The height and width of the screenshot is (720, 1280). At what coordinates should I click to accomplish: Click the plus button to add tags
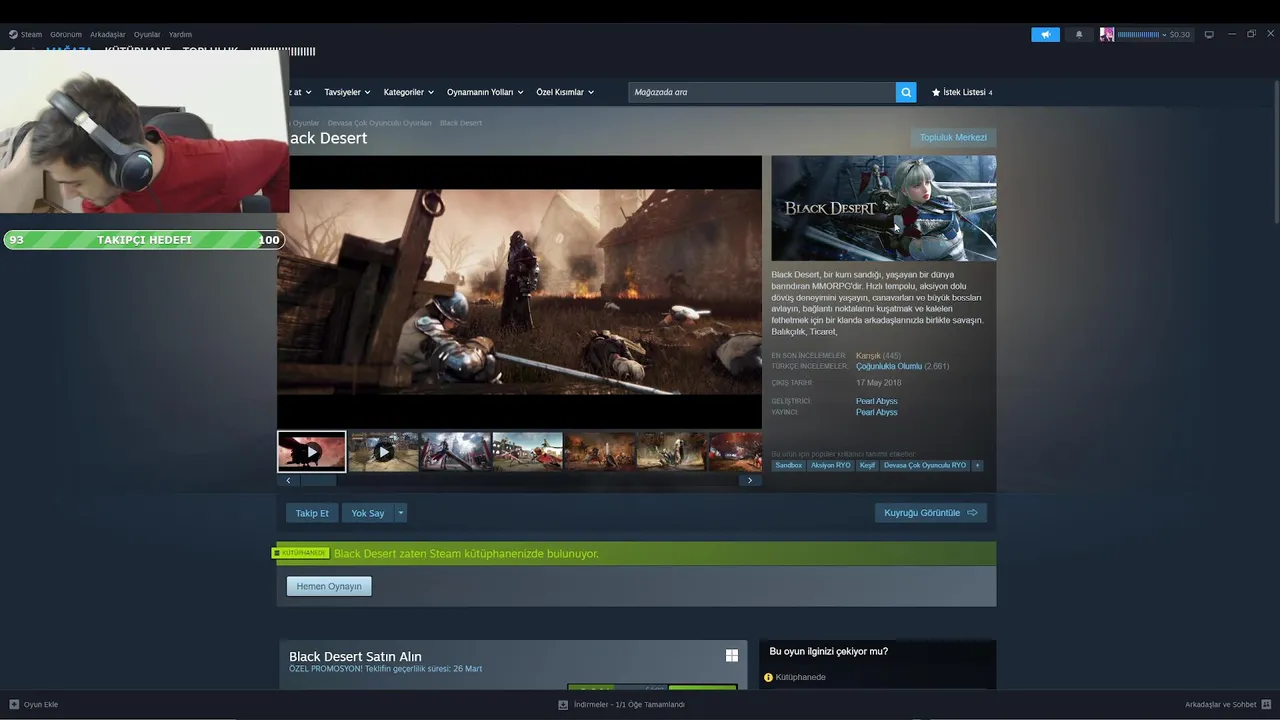click(x=977, y=465)
